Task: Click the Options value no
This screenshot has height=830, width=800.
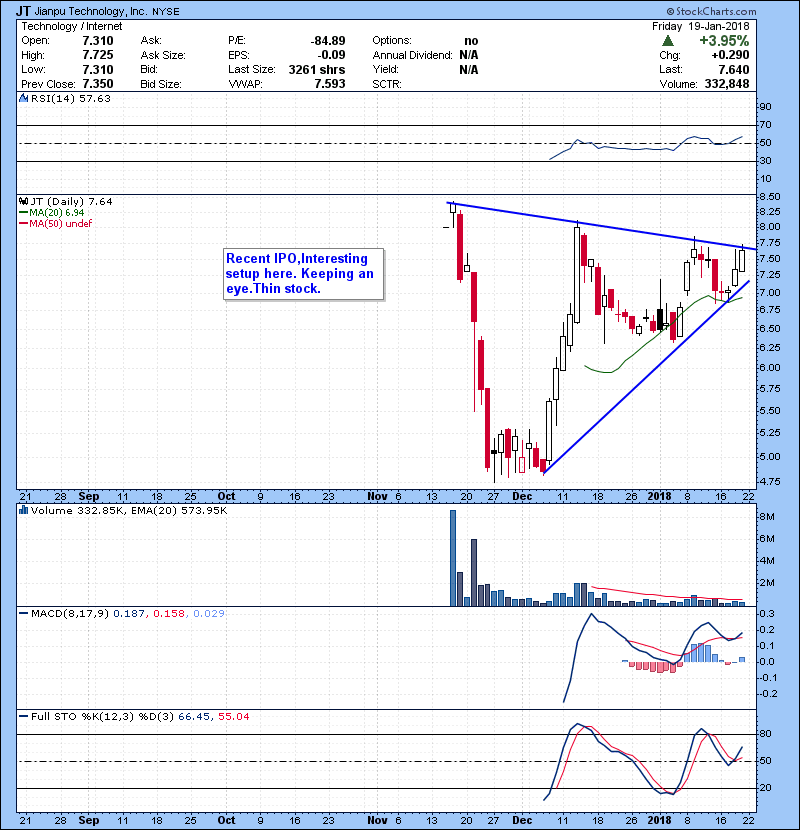Action: click(x=471, y=41)
